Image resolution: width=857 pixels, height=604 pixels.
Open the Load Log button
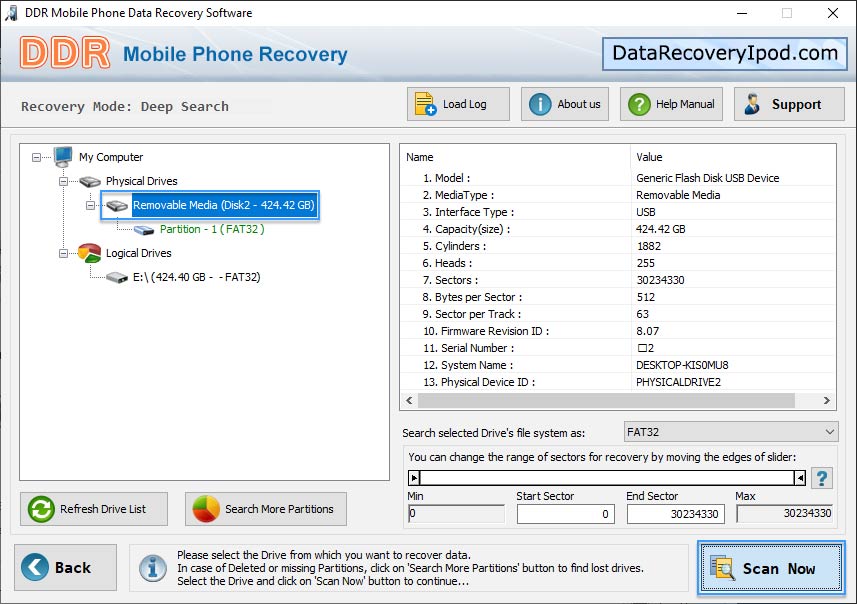(458, 104)
